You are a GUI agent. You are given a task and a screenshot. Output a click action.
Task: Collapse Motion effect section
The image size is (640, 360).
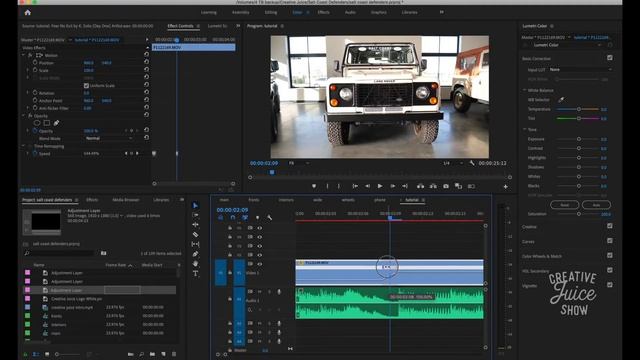23,55
